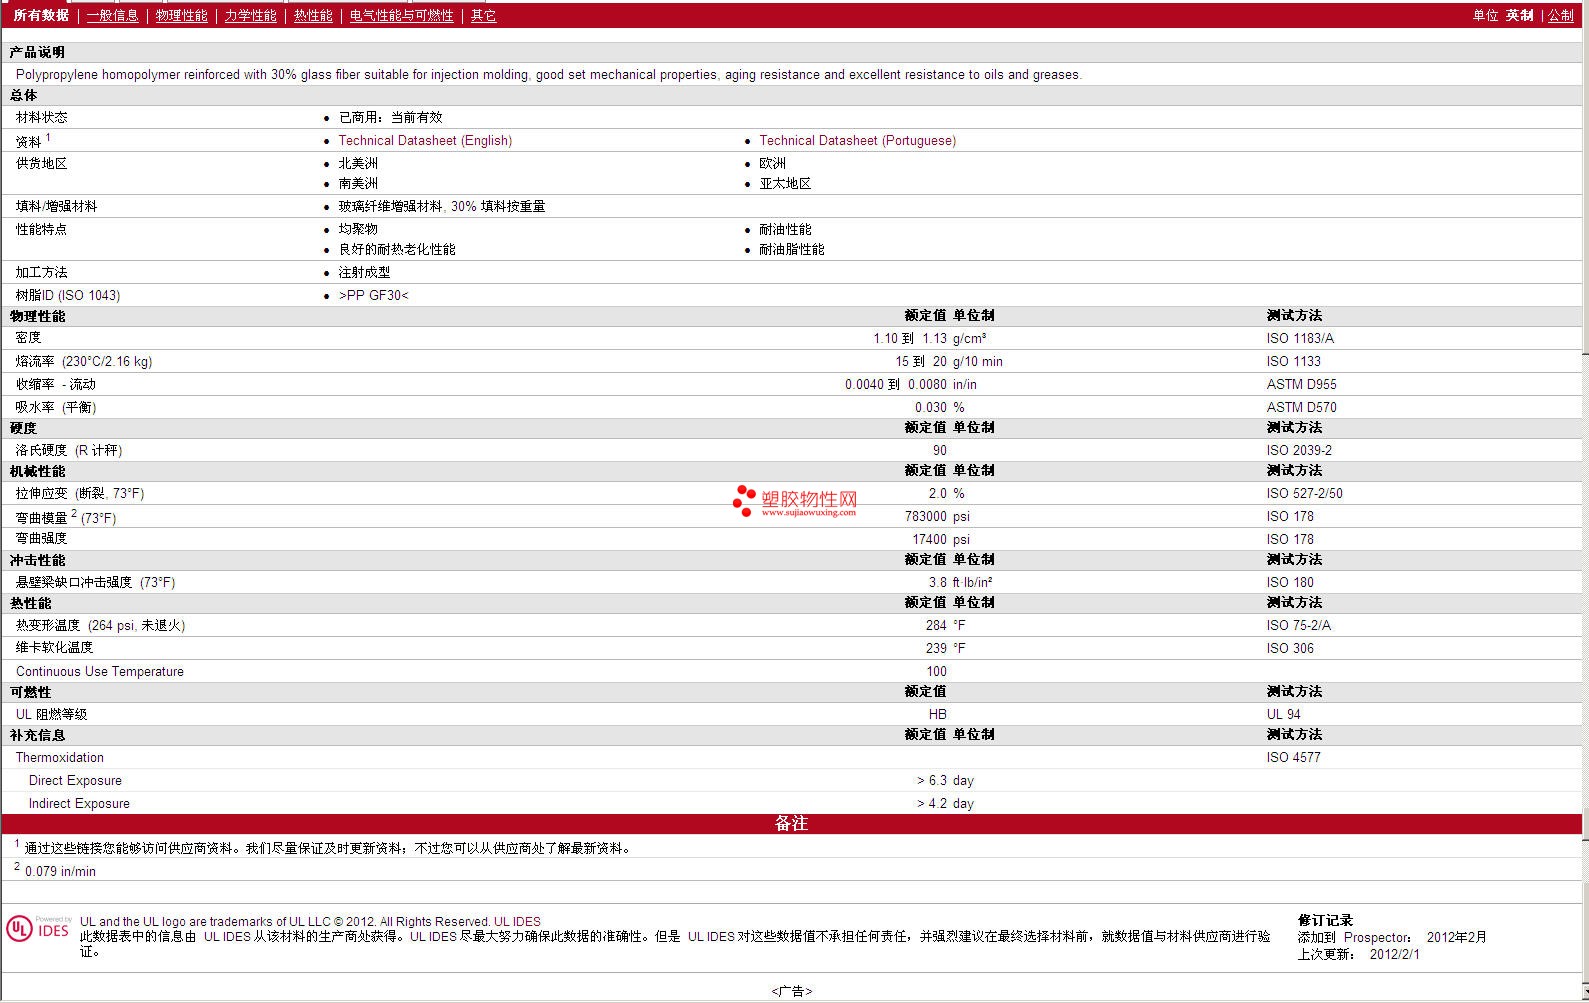Click the UL IDES link after "All Rights Reserved"
This screenshot has width=1589, height=1003.
[x=517, y=922]
